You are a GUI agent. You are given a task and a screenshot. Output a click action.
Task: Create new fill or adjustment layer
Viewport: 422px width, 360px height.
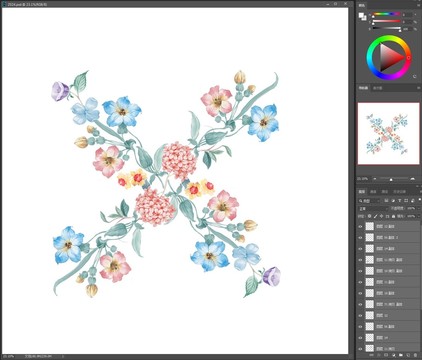click(x=394, y=356)
